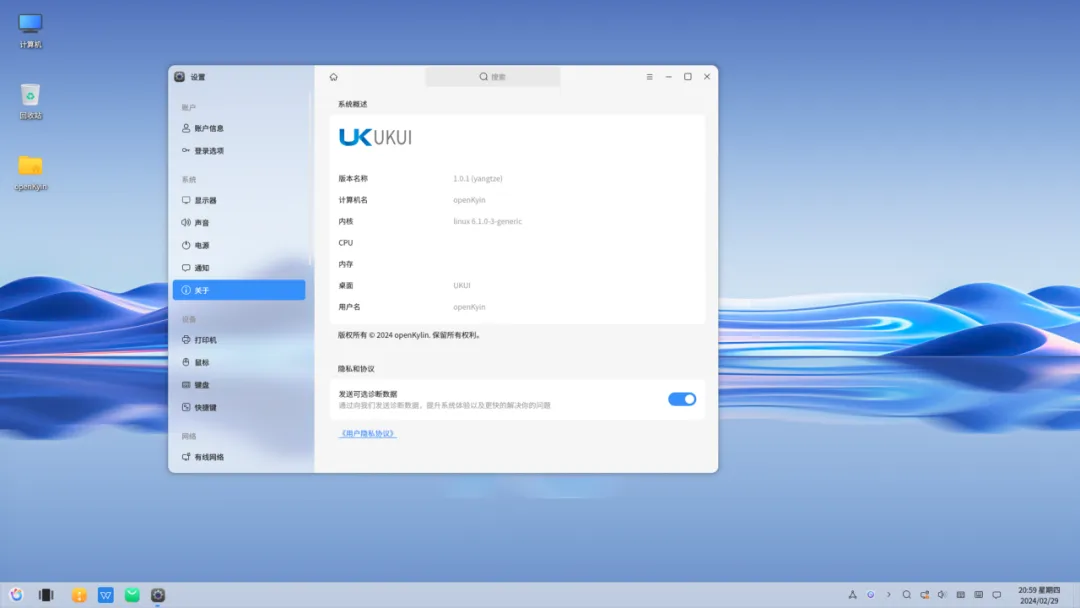
Task: Click the blue circle tray icon
Action: pos(871,595)
